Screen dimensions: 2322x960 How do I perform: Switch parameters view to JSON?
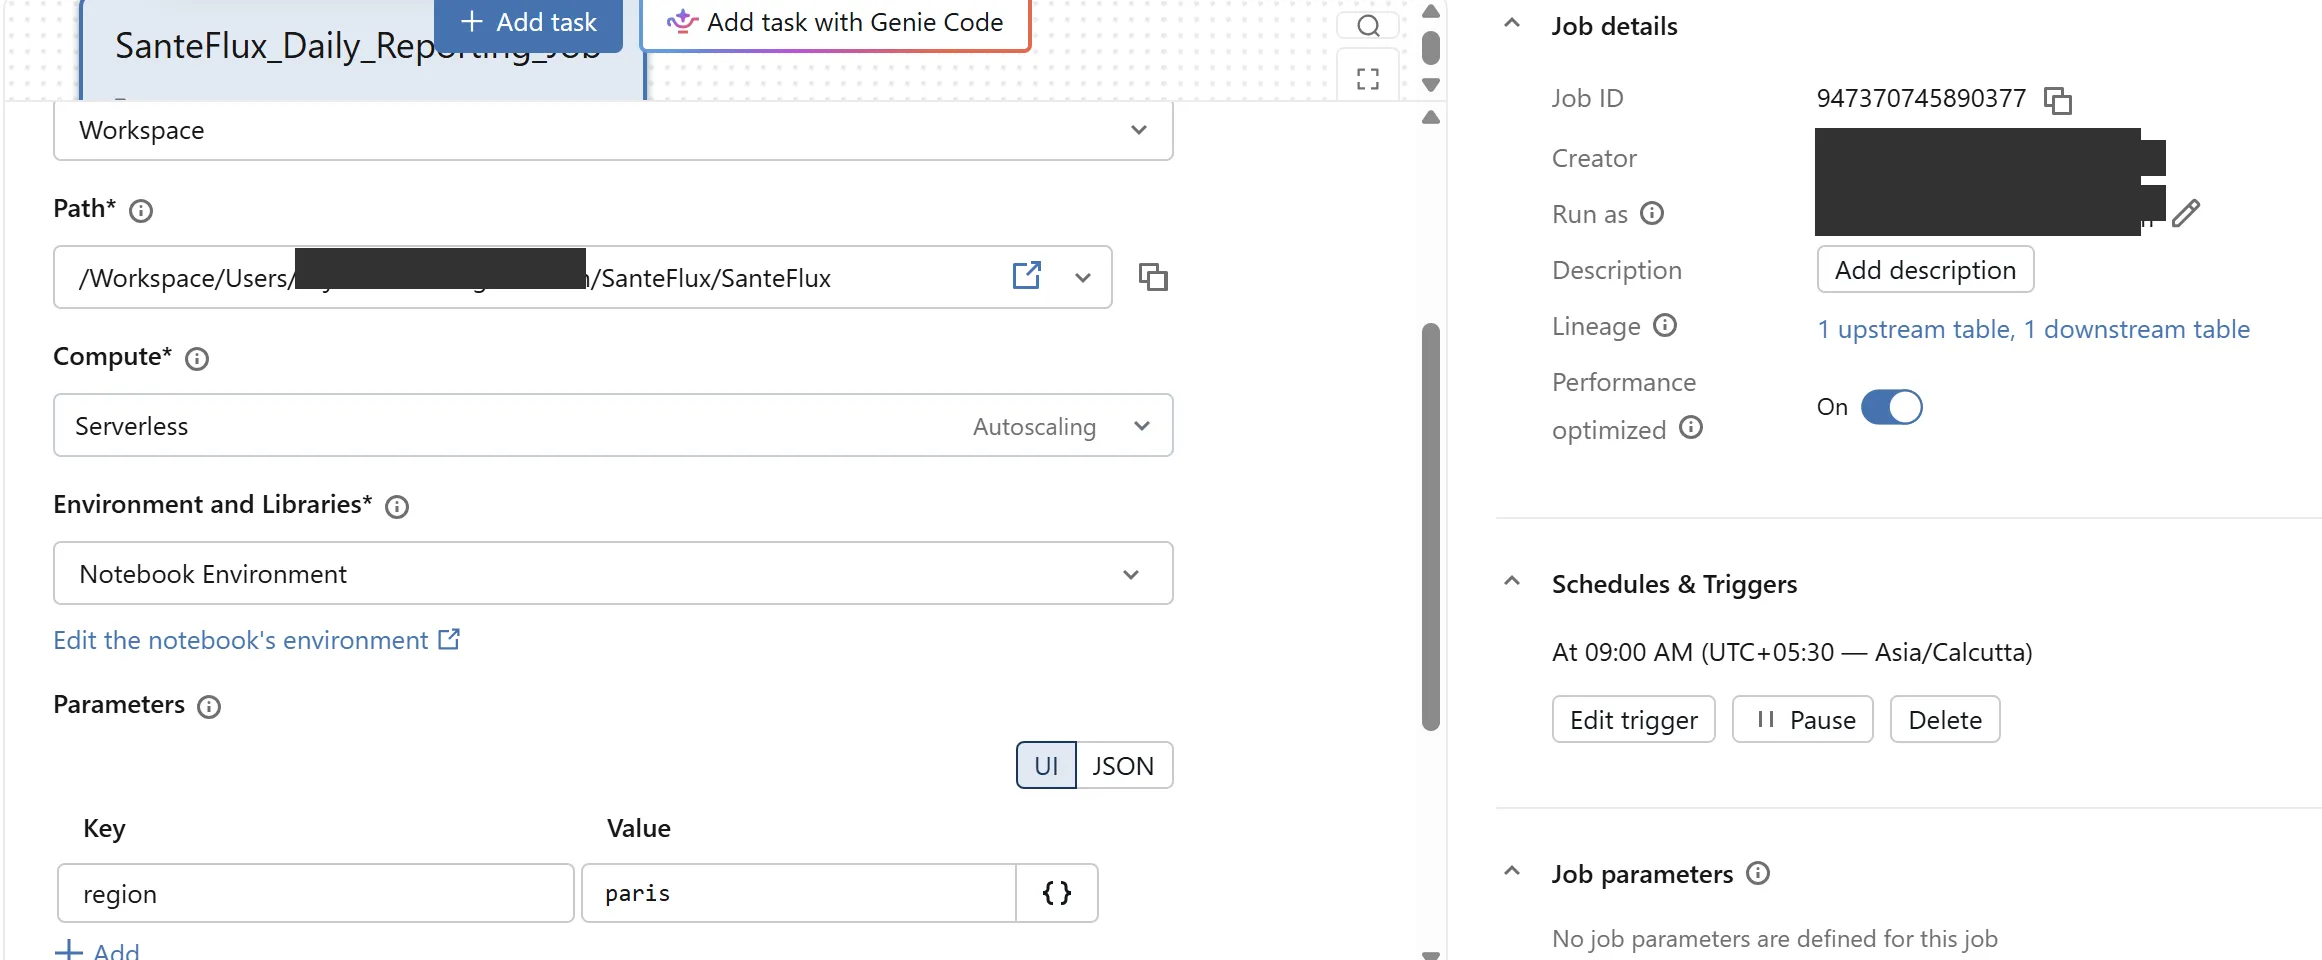1123,765
